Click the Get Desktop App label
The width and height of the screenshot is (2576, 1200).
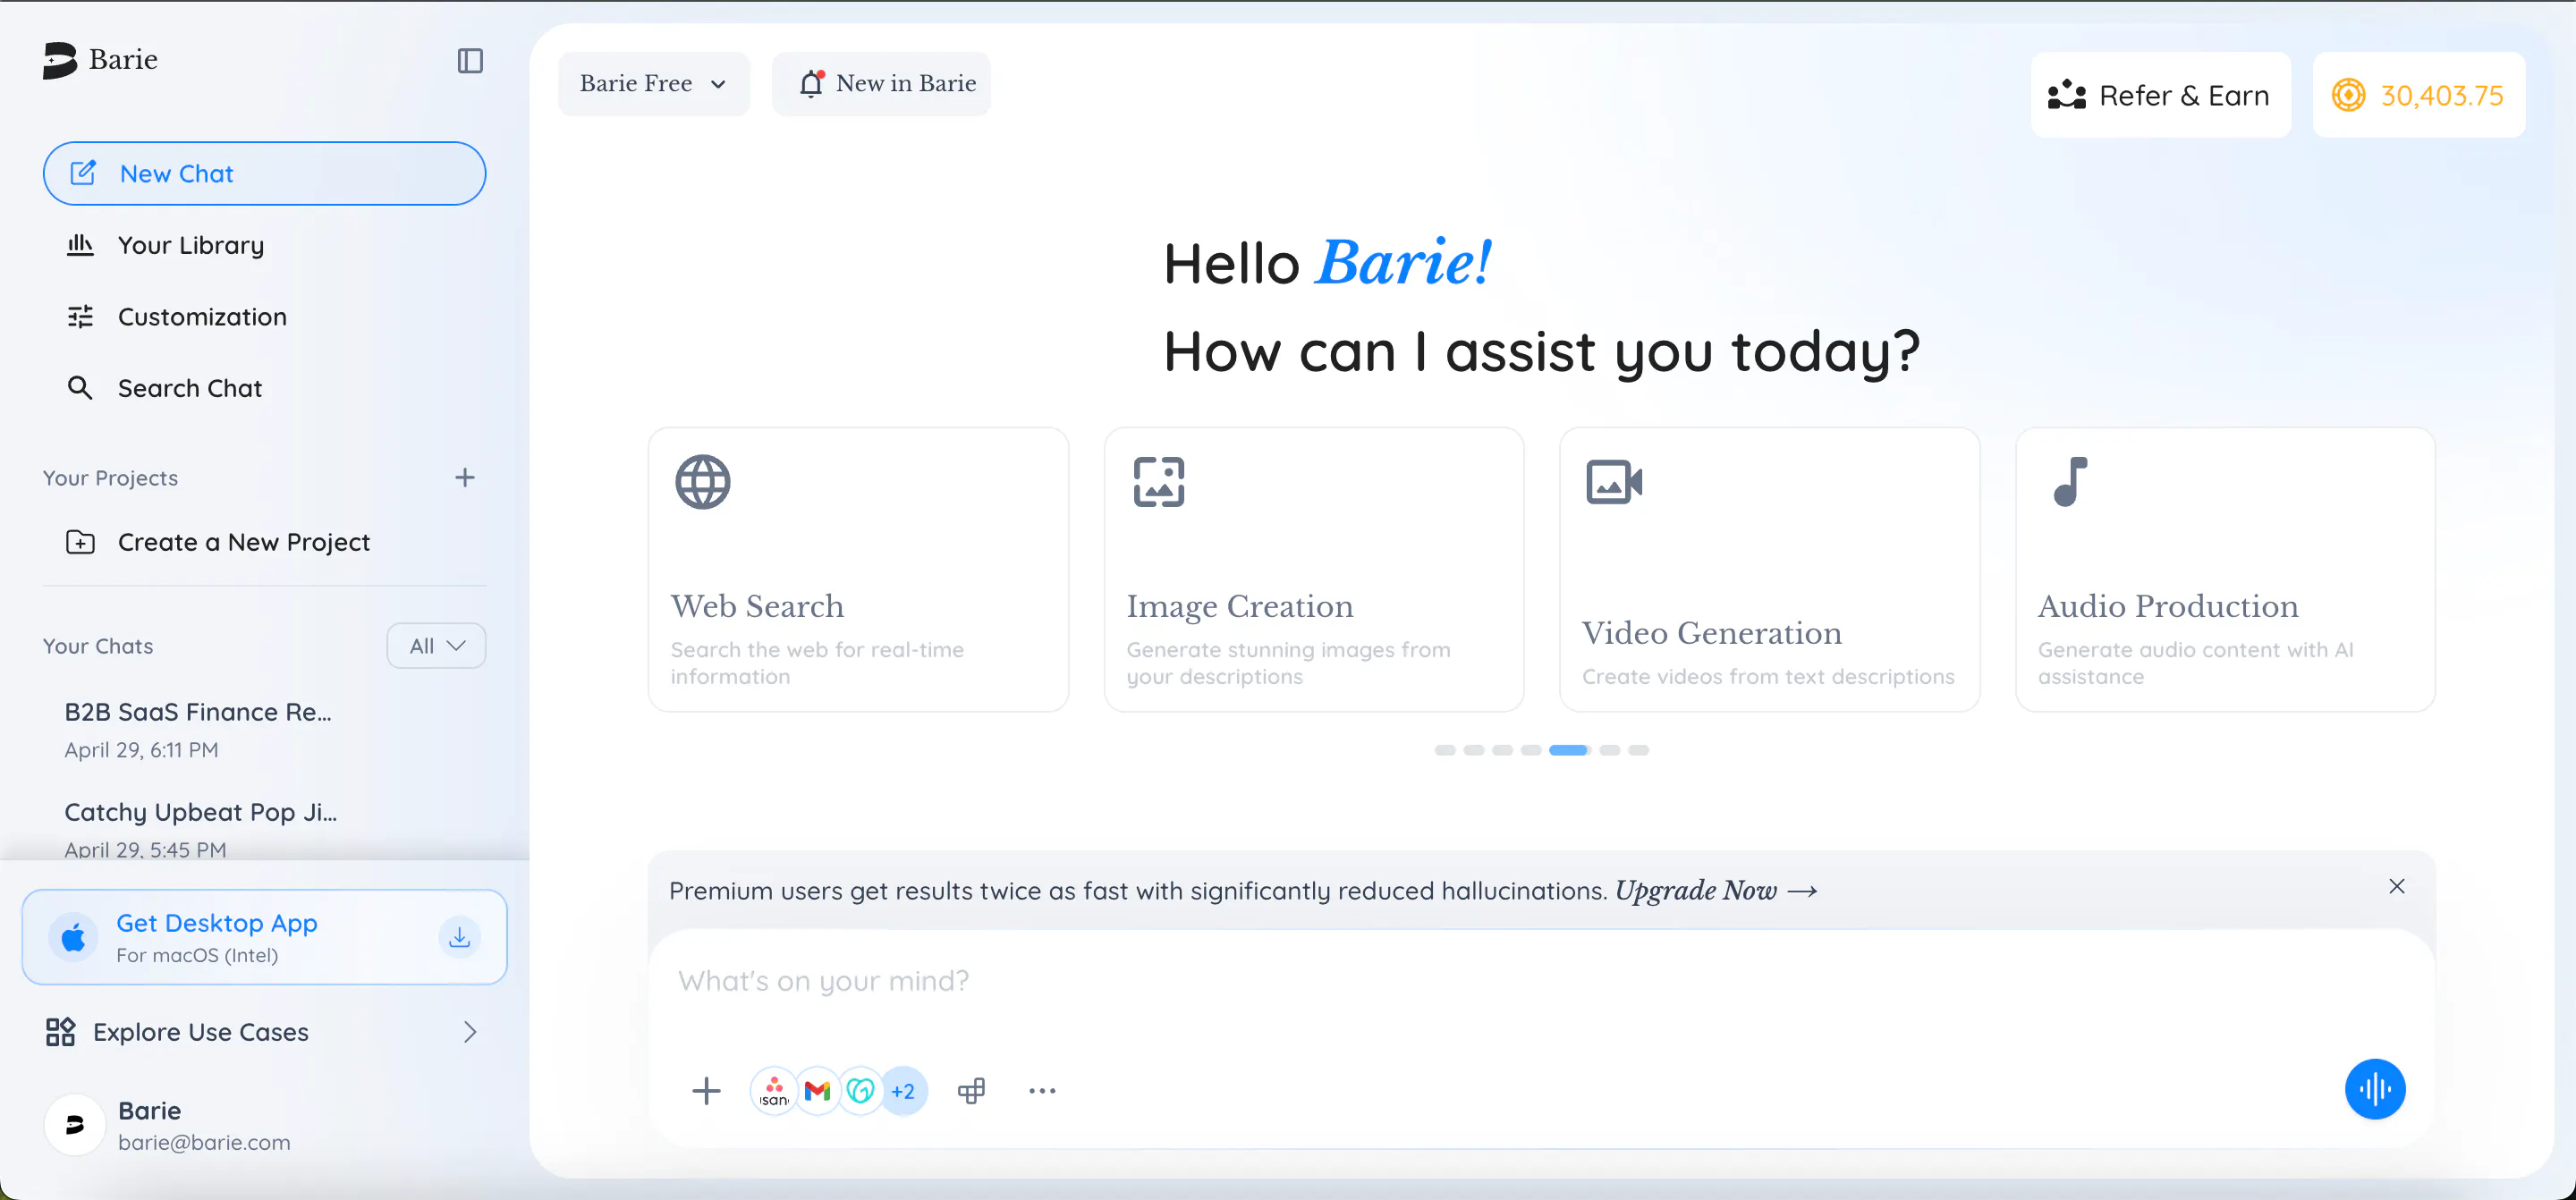217,923
